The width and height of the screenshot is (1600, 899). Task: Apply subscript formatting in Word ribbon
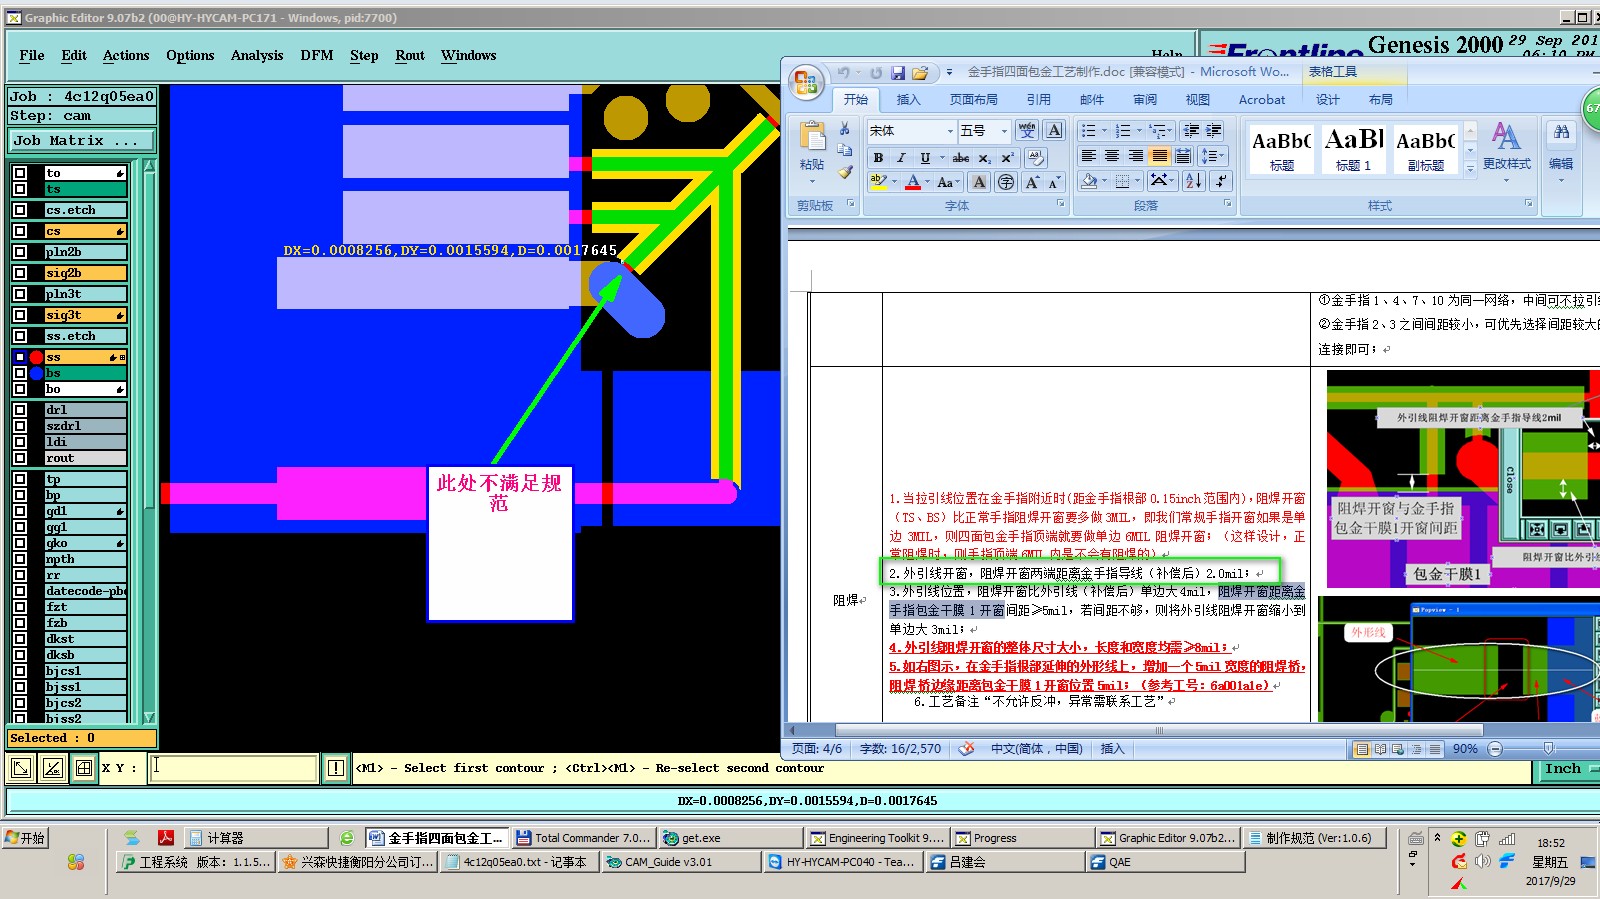click(985, 157)
